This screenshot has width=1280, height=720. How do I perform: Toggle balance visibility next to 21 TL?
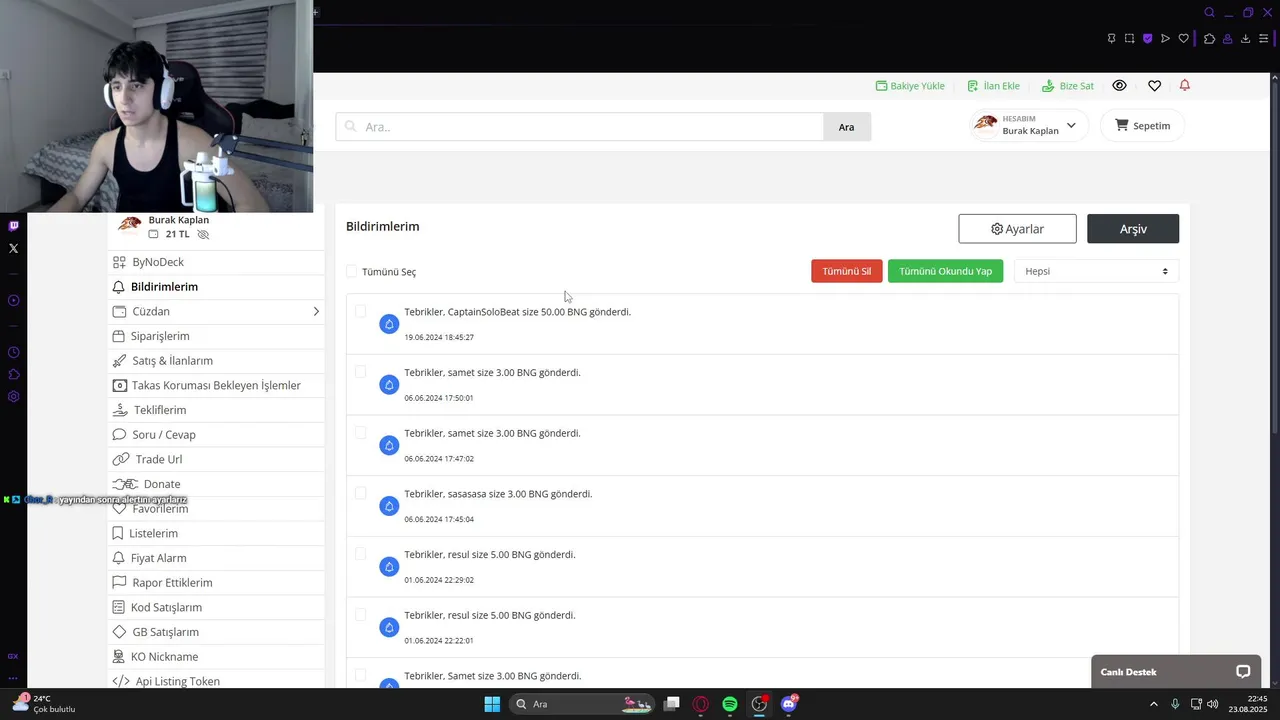tap(203, 234)
